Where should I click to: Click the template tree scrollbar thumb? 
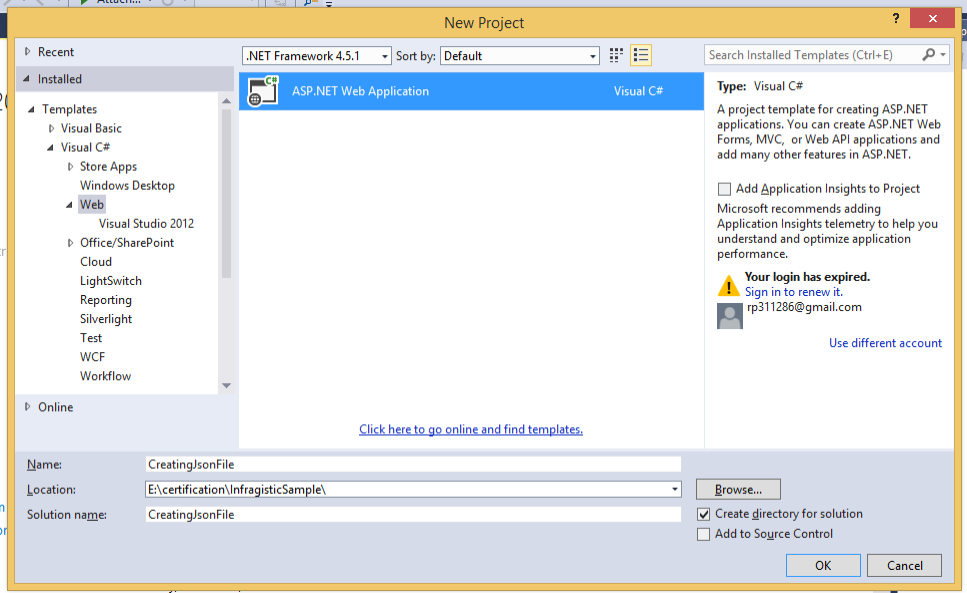226,194
